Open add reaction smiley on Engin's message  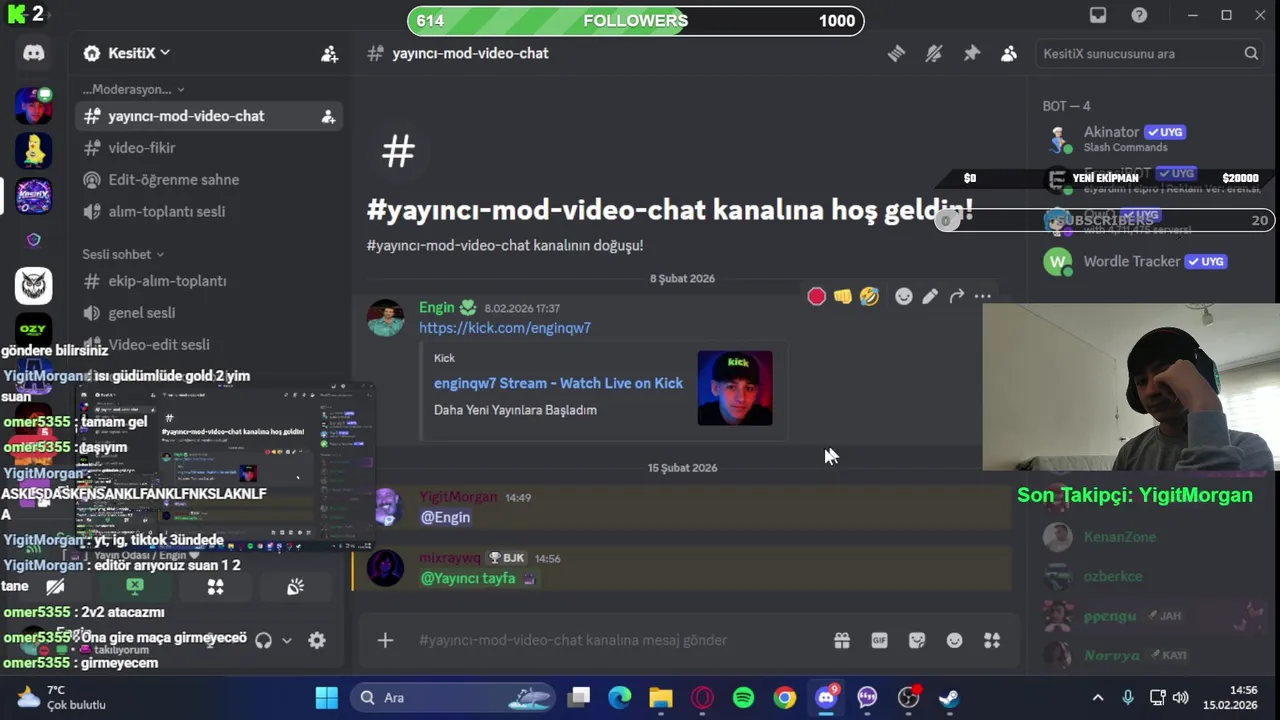coord(903,296)
